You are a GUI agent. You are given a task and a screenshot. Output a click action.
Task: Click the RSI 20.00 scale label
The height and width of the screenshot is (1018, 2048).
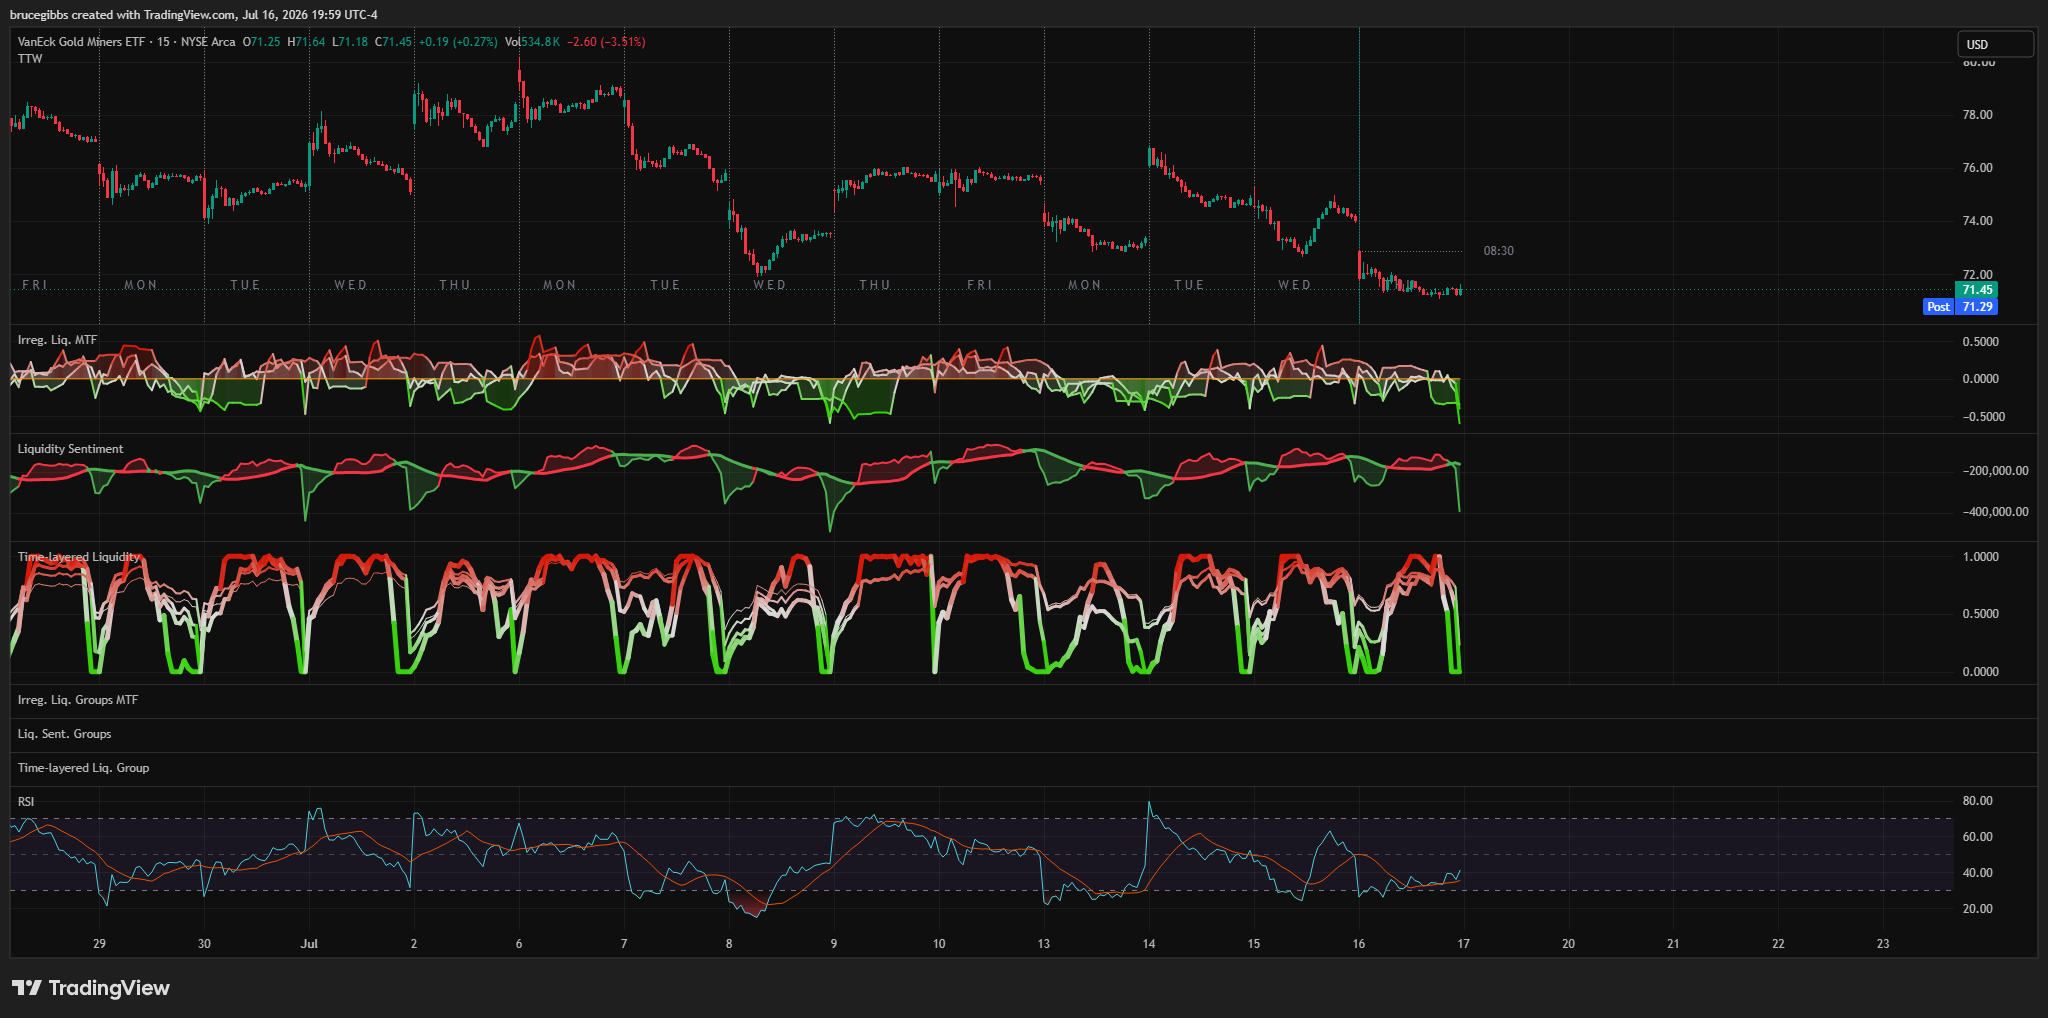pos(1978,909)
